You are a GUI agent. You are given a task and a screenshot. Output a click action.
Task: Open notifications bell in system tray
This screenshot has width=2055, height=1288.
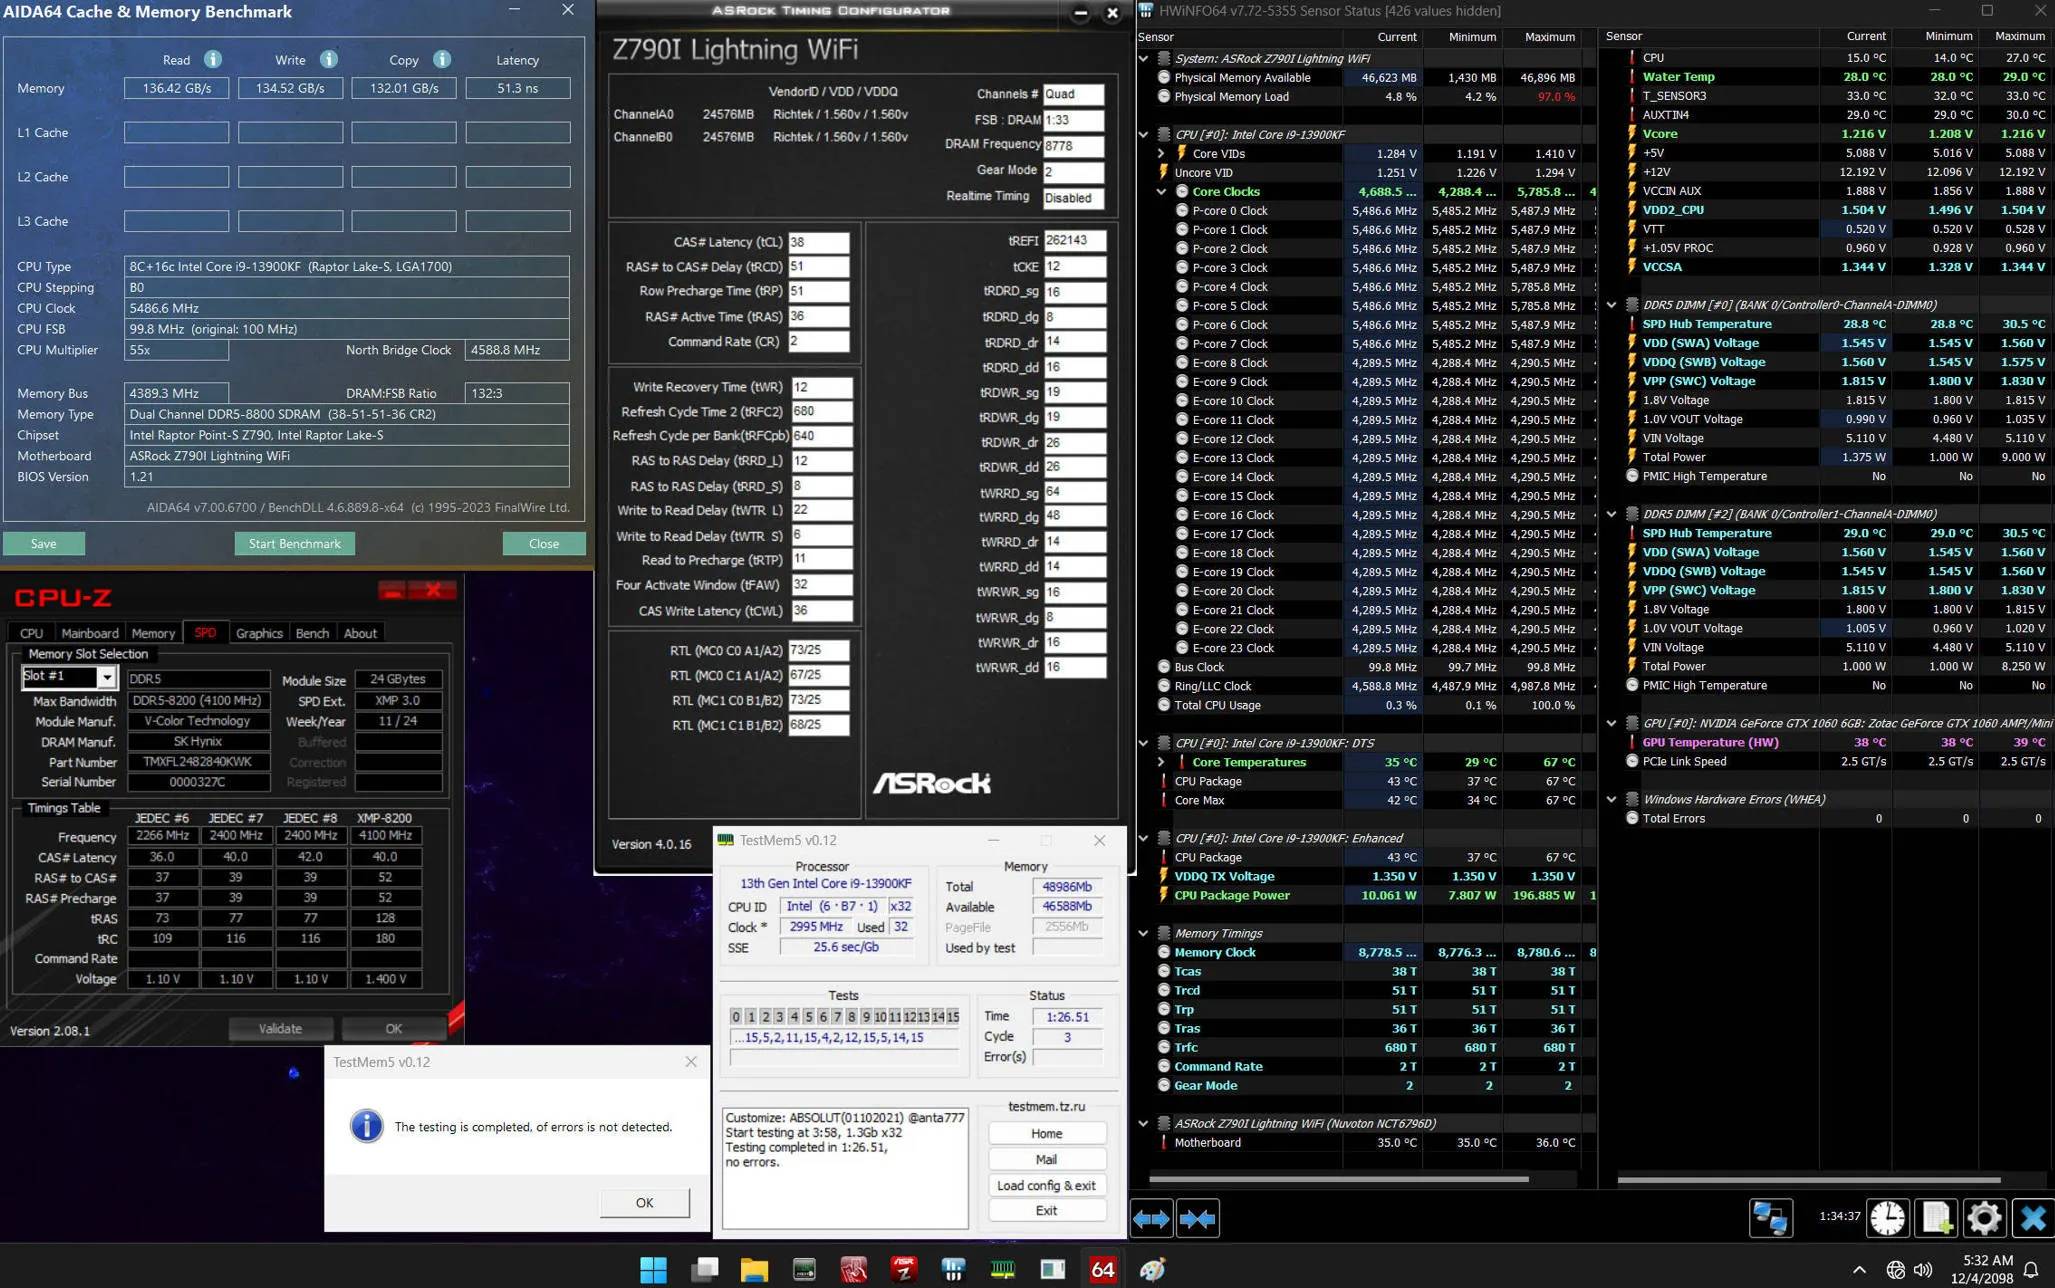pos(2031,1269)
